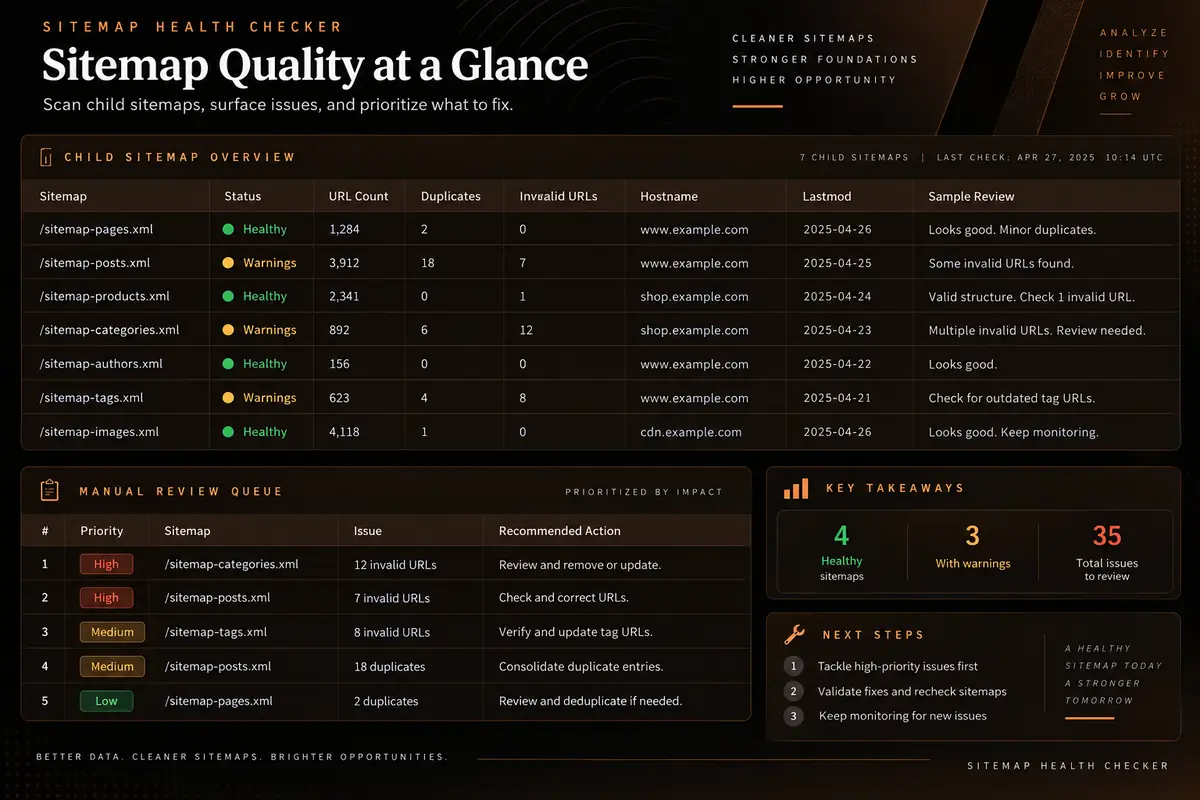Sort by the Hostname column header

[669, 196]
